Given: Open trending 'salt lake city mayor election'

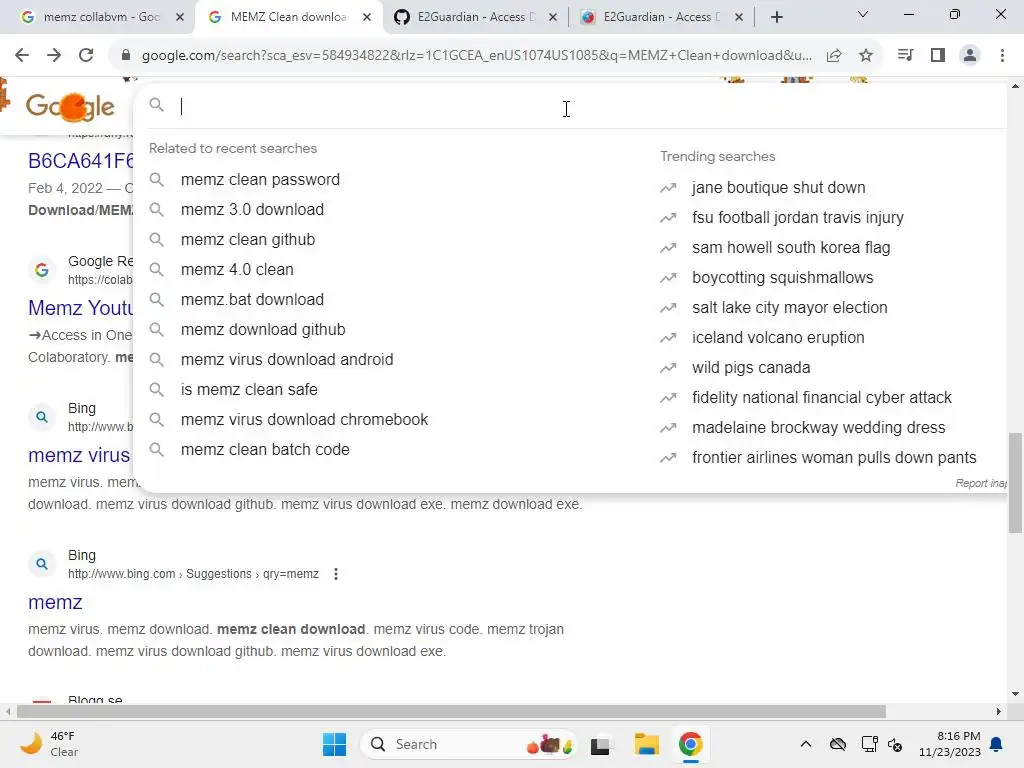Looking at the screenshot, I should (790, 308).
